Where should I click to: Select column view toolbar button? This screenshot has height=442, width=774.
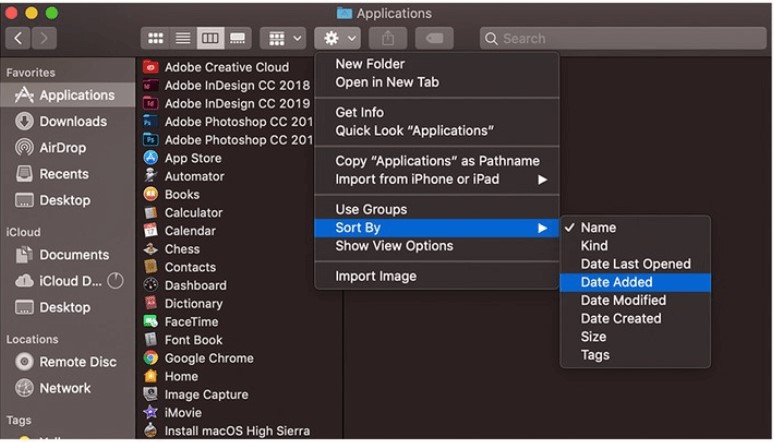[210, 39]
